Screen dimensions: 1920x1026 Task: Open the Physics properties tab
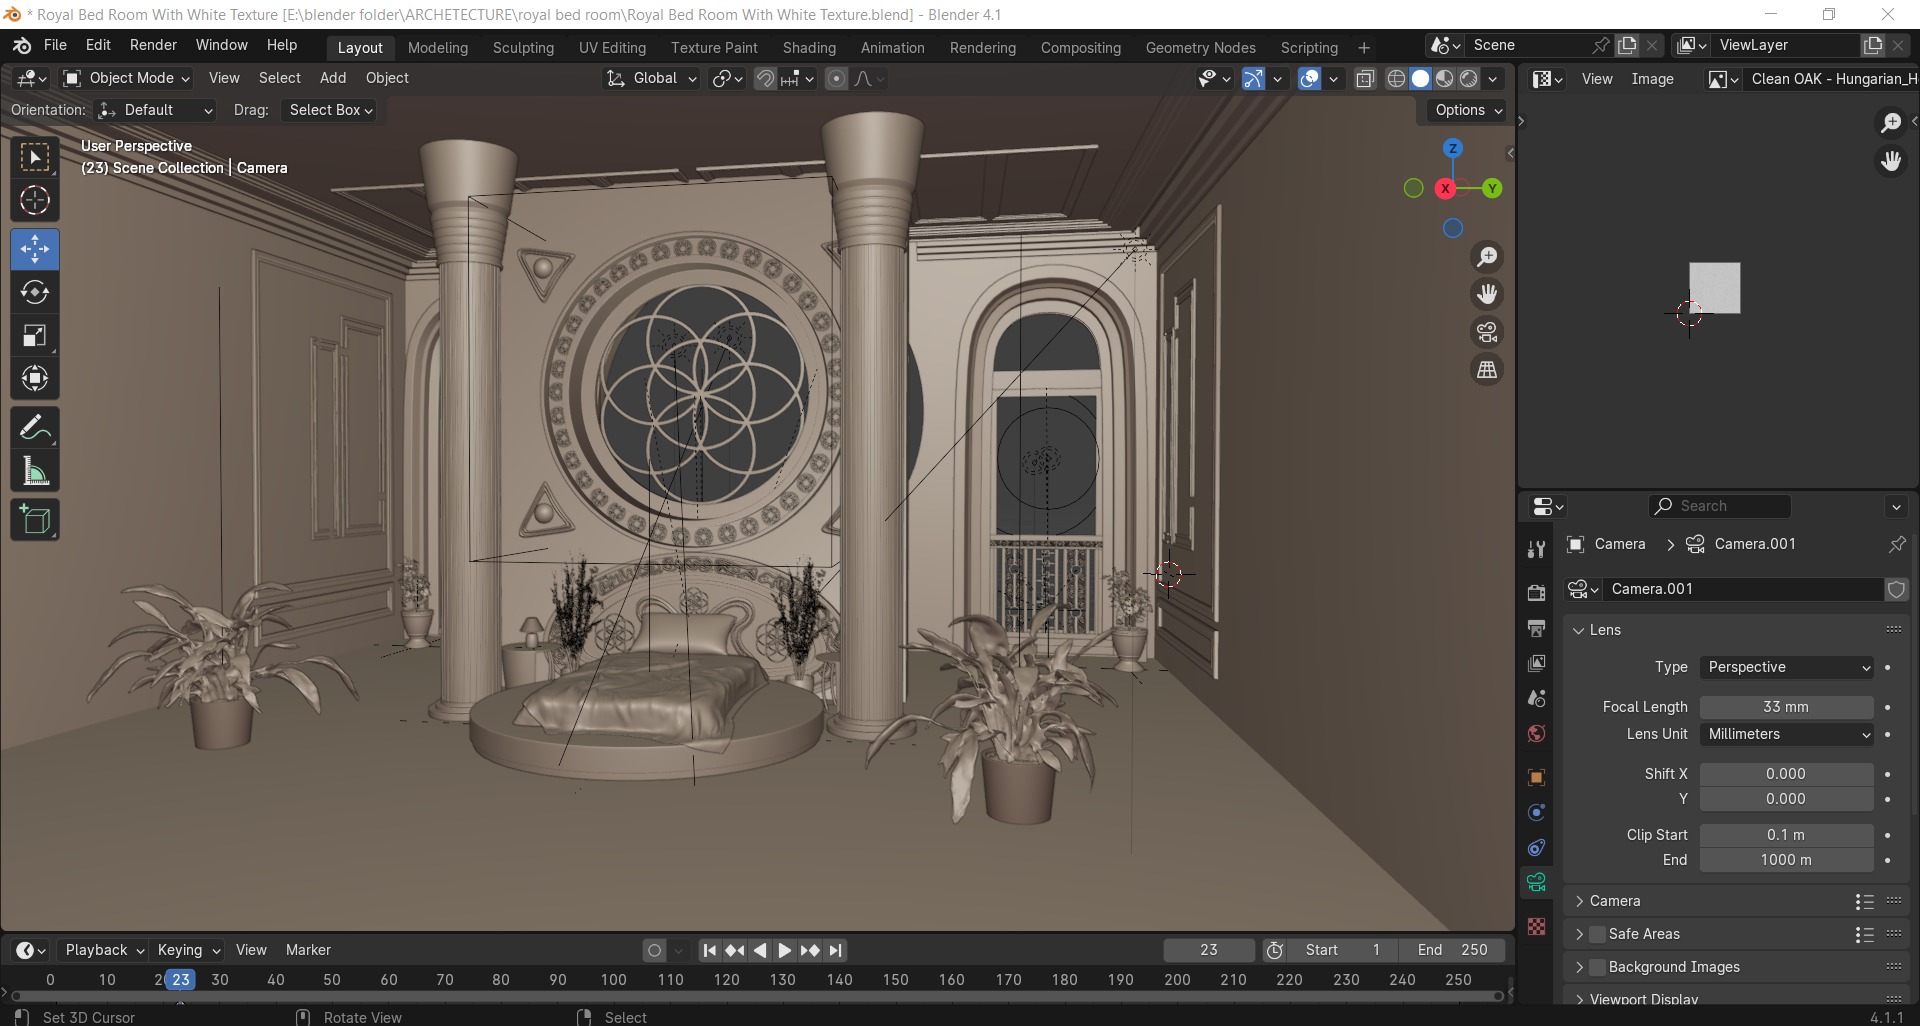click(x=1537, y=812)
